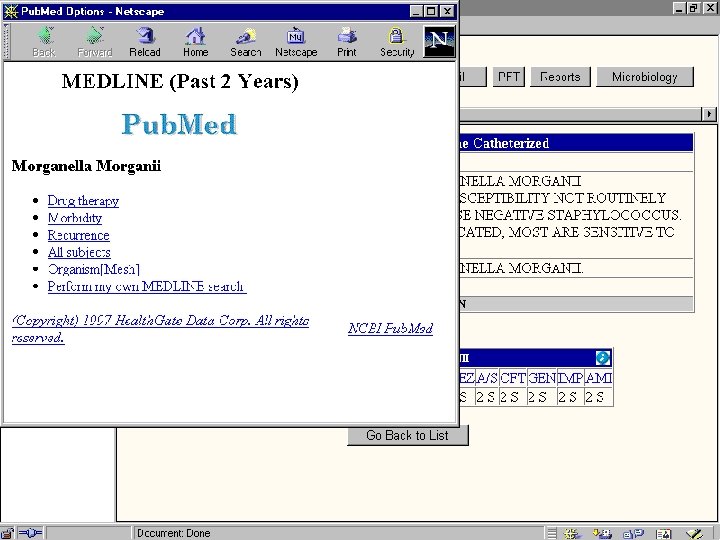Click MEDLINE (Past 2 Years) heading

coord(180,82)
